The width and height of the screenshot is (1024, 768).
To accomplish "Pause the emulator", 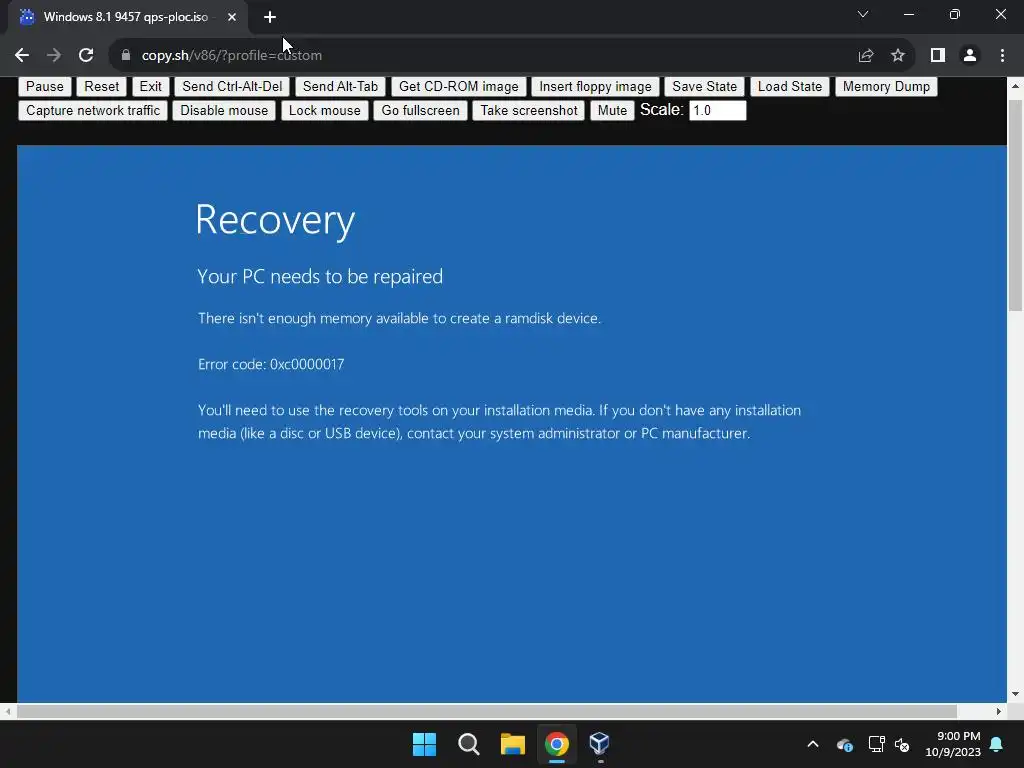I will pos(45,86).
